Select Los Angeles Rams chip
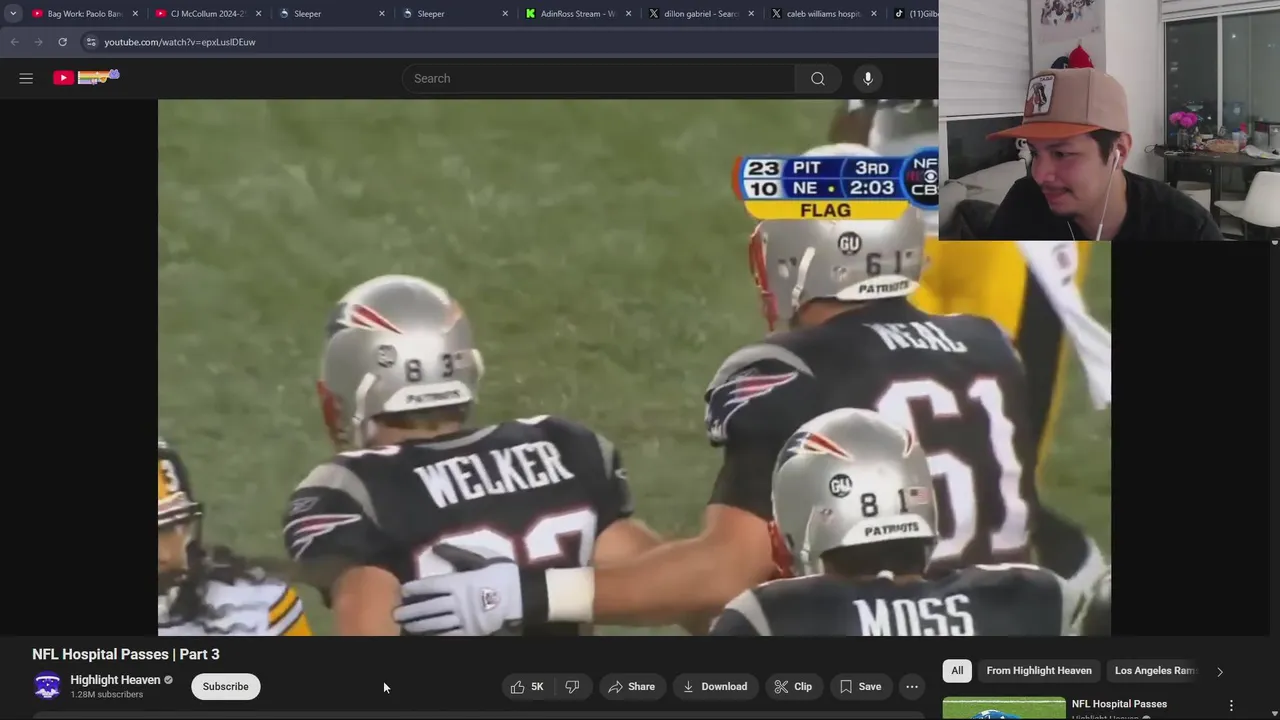Screen dimensions: 1280x720 click(x=1156, y=670)
